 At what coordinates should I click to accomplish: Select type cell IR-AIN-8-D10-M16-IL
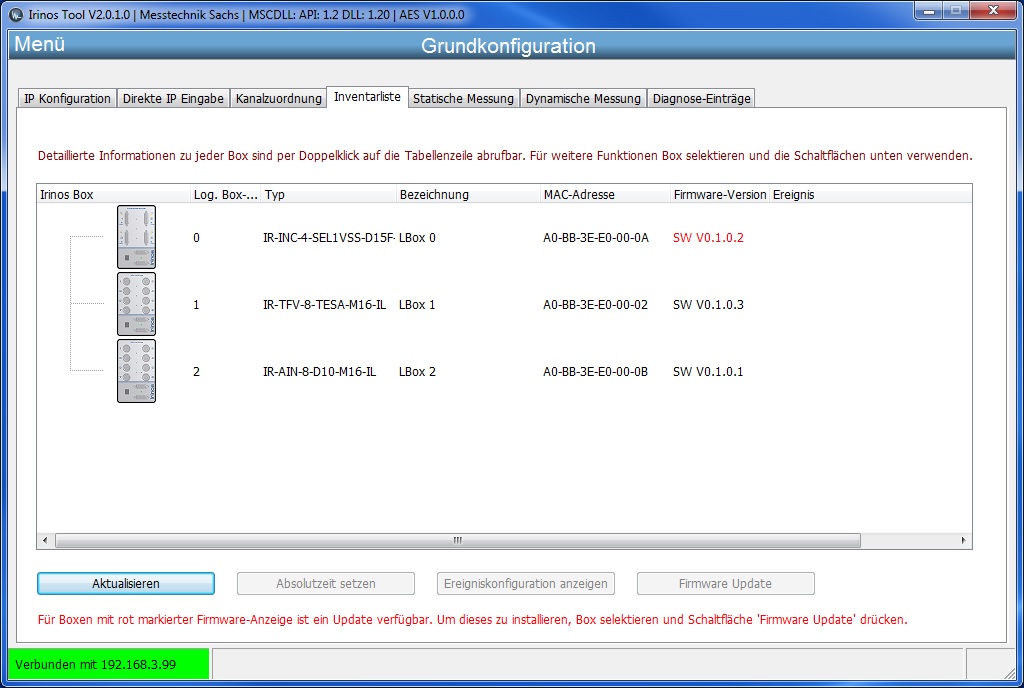tap(319, 372)
